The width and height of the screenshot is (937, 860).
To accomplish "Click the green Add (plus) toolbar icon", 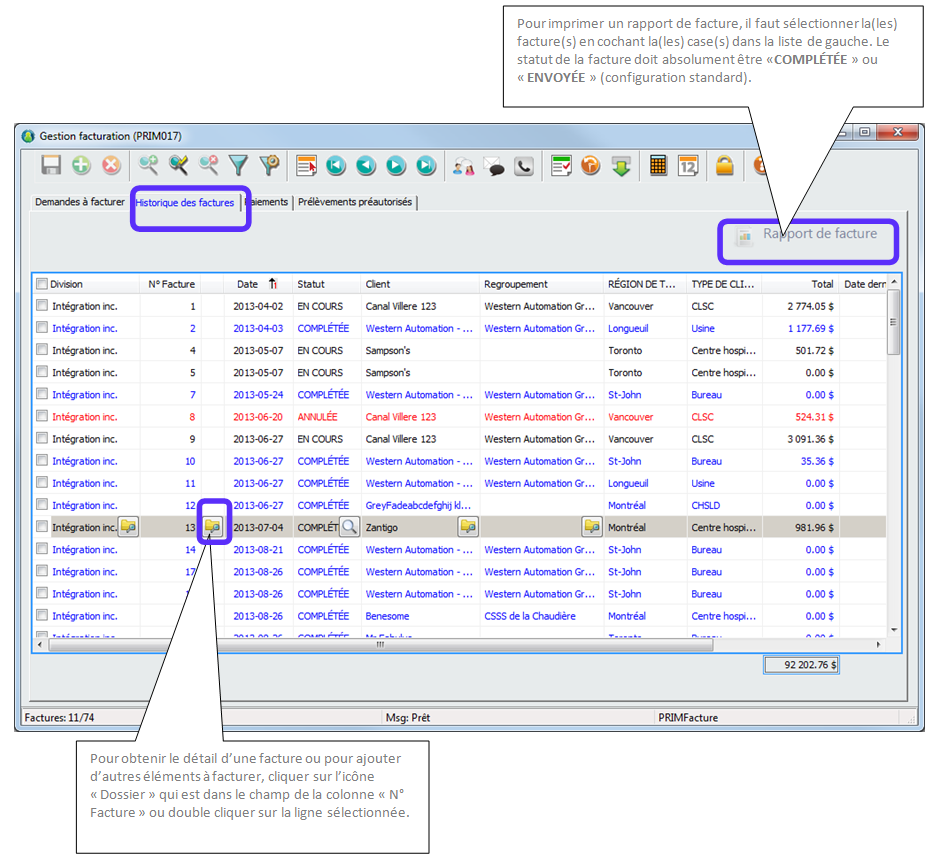I will [x=81, y=166].
